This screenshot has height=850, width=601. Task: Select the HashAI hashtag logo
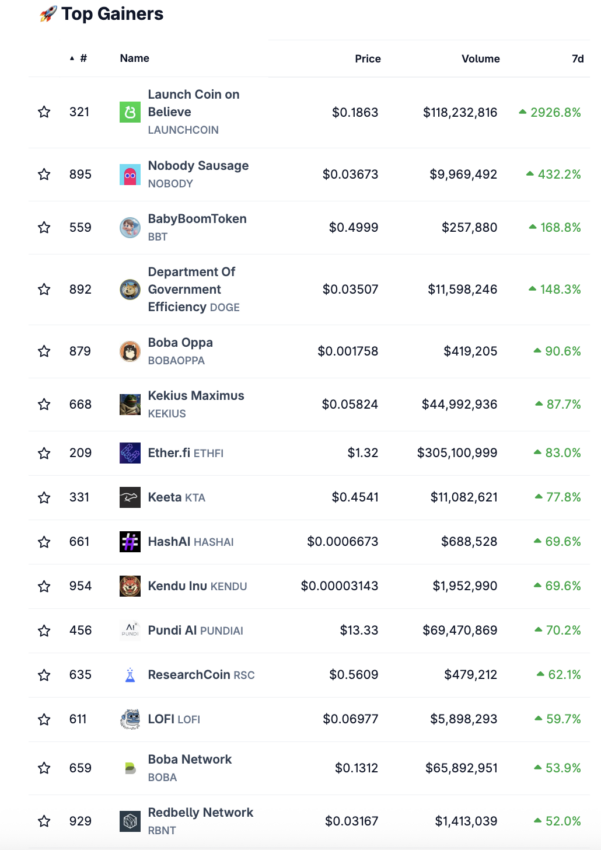(130, 542)
